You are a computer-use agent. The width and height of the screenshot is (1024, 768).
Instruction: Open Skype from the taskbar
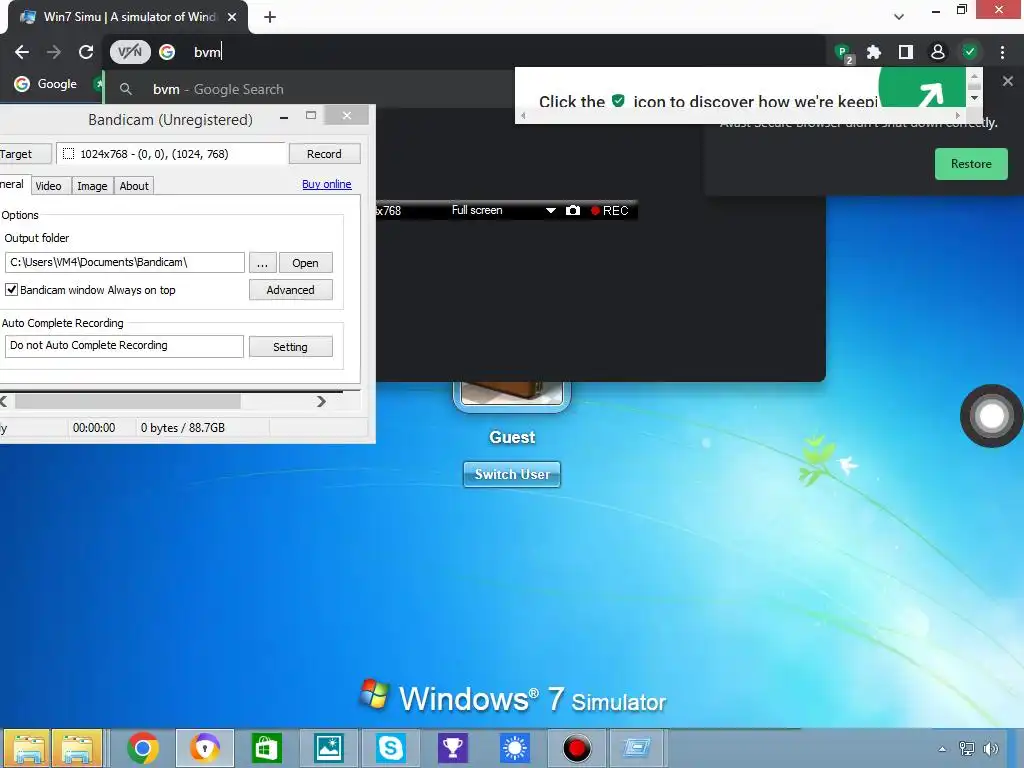click(x=391, y=748)
